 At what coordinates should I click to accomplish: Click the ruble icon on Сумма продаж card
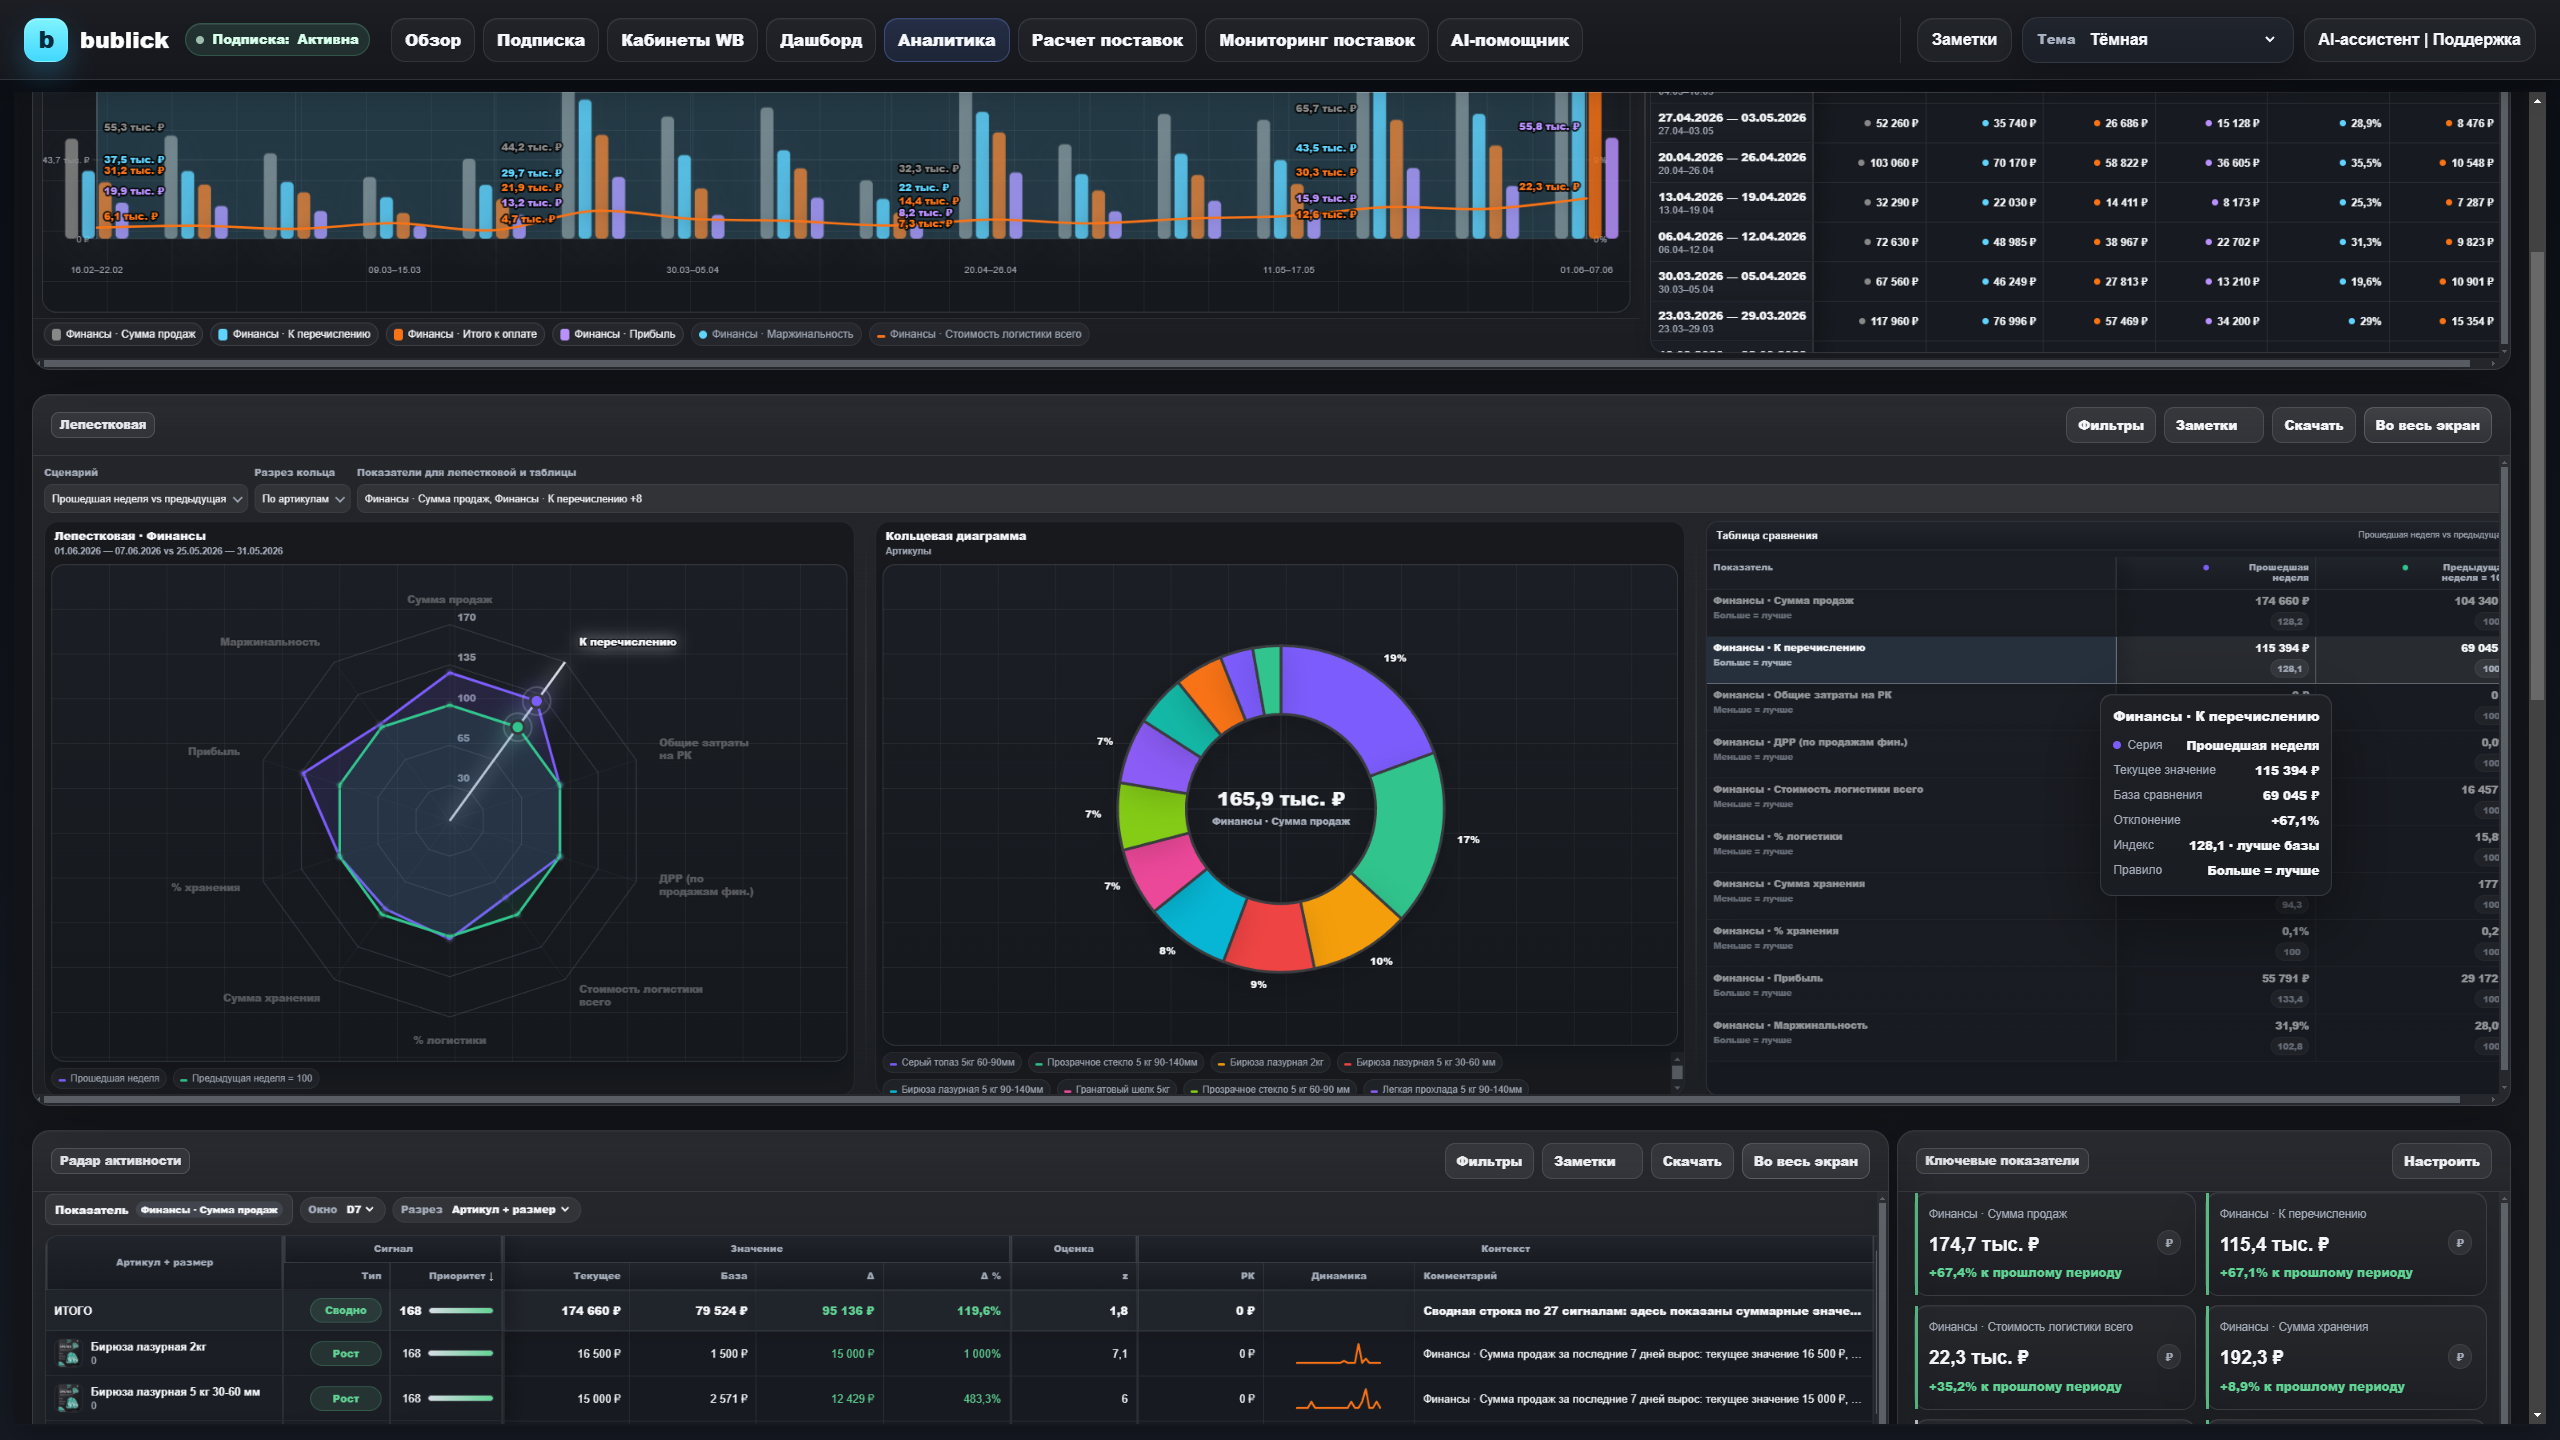(x=2168, y=1243)
